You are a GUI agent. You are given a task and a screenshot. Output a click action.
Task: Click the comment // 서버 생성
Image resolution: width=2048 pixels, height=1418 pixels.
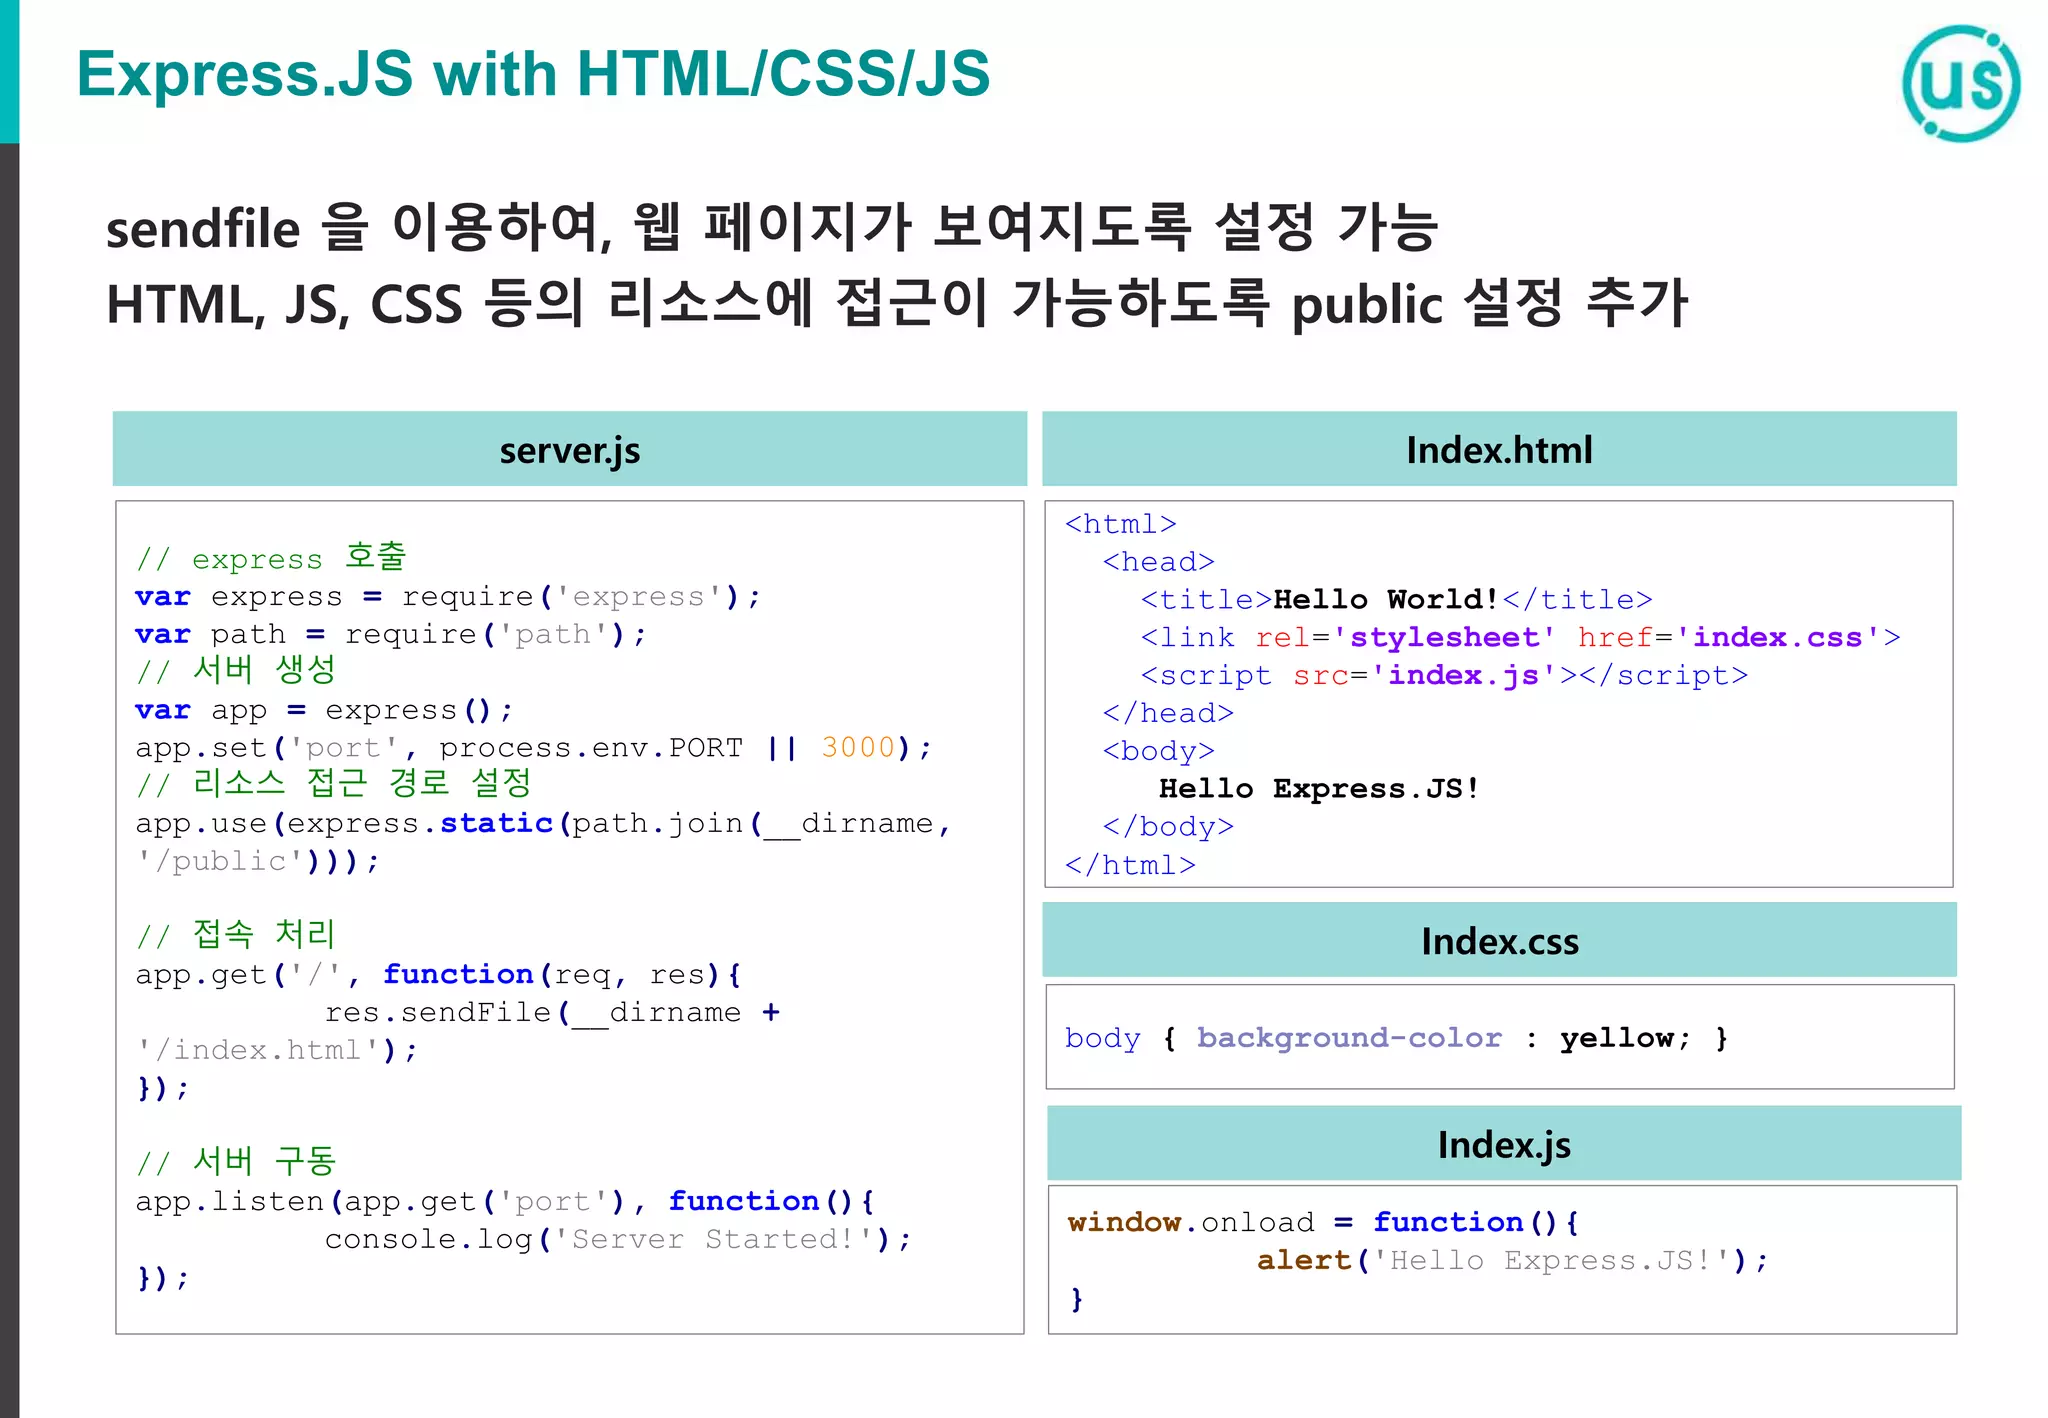(236, 670)
